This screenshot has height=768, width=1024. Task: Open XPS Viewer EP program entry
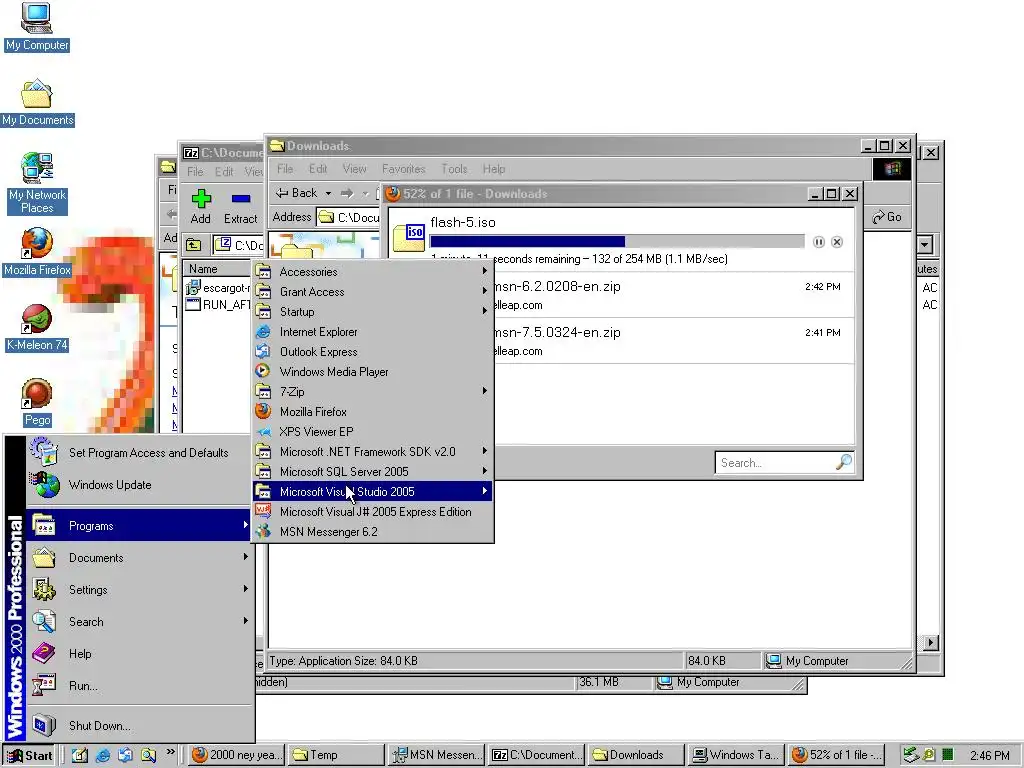(372, 432)
